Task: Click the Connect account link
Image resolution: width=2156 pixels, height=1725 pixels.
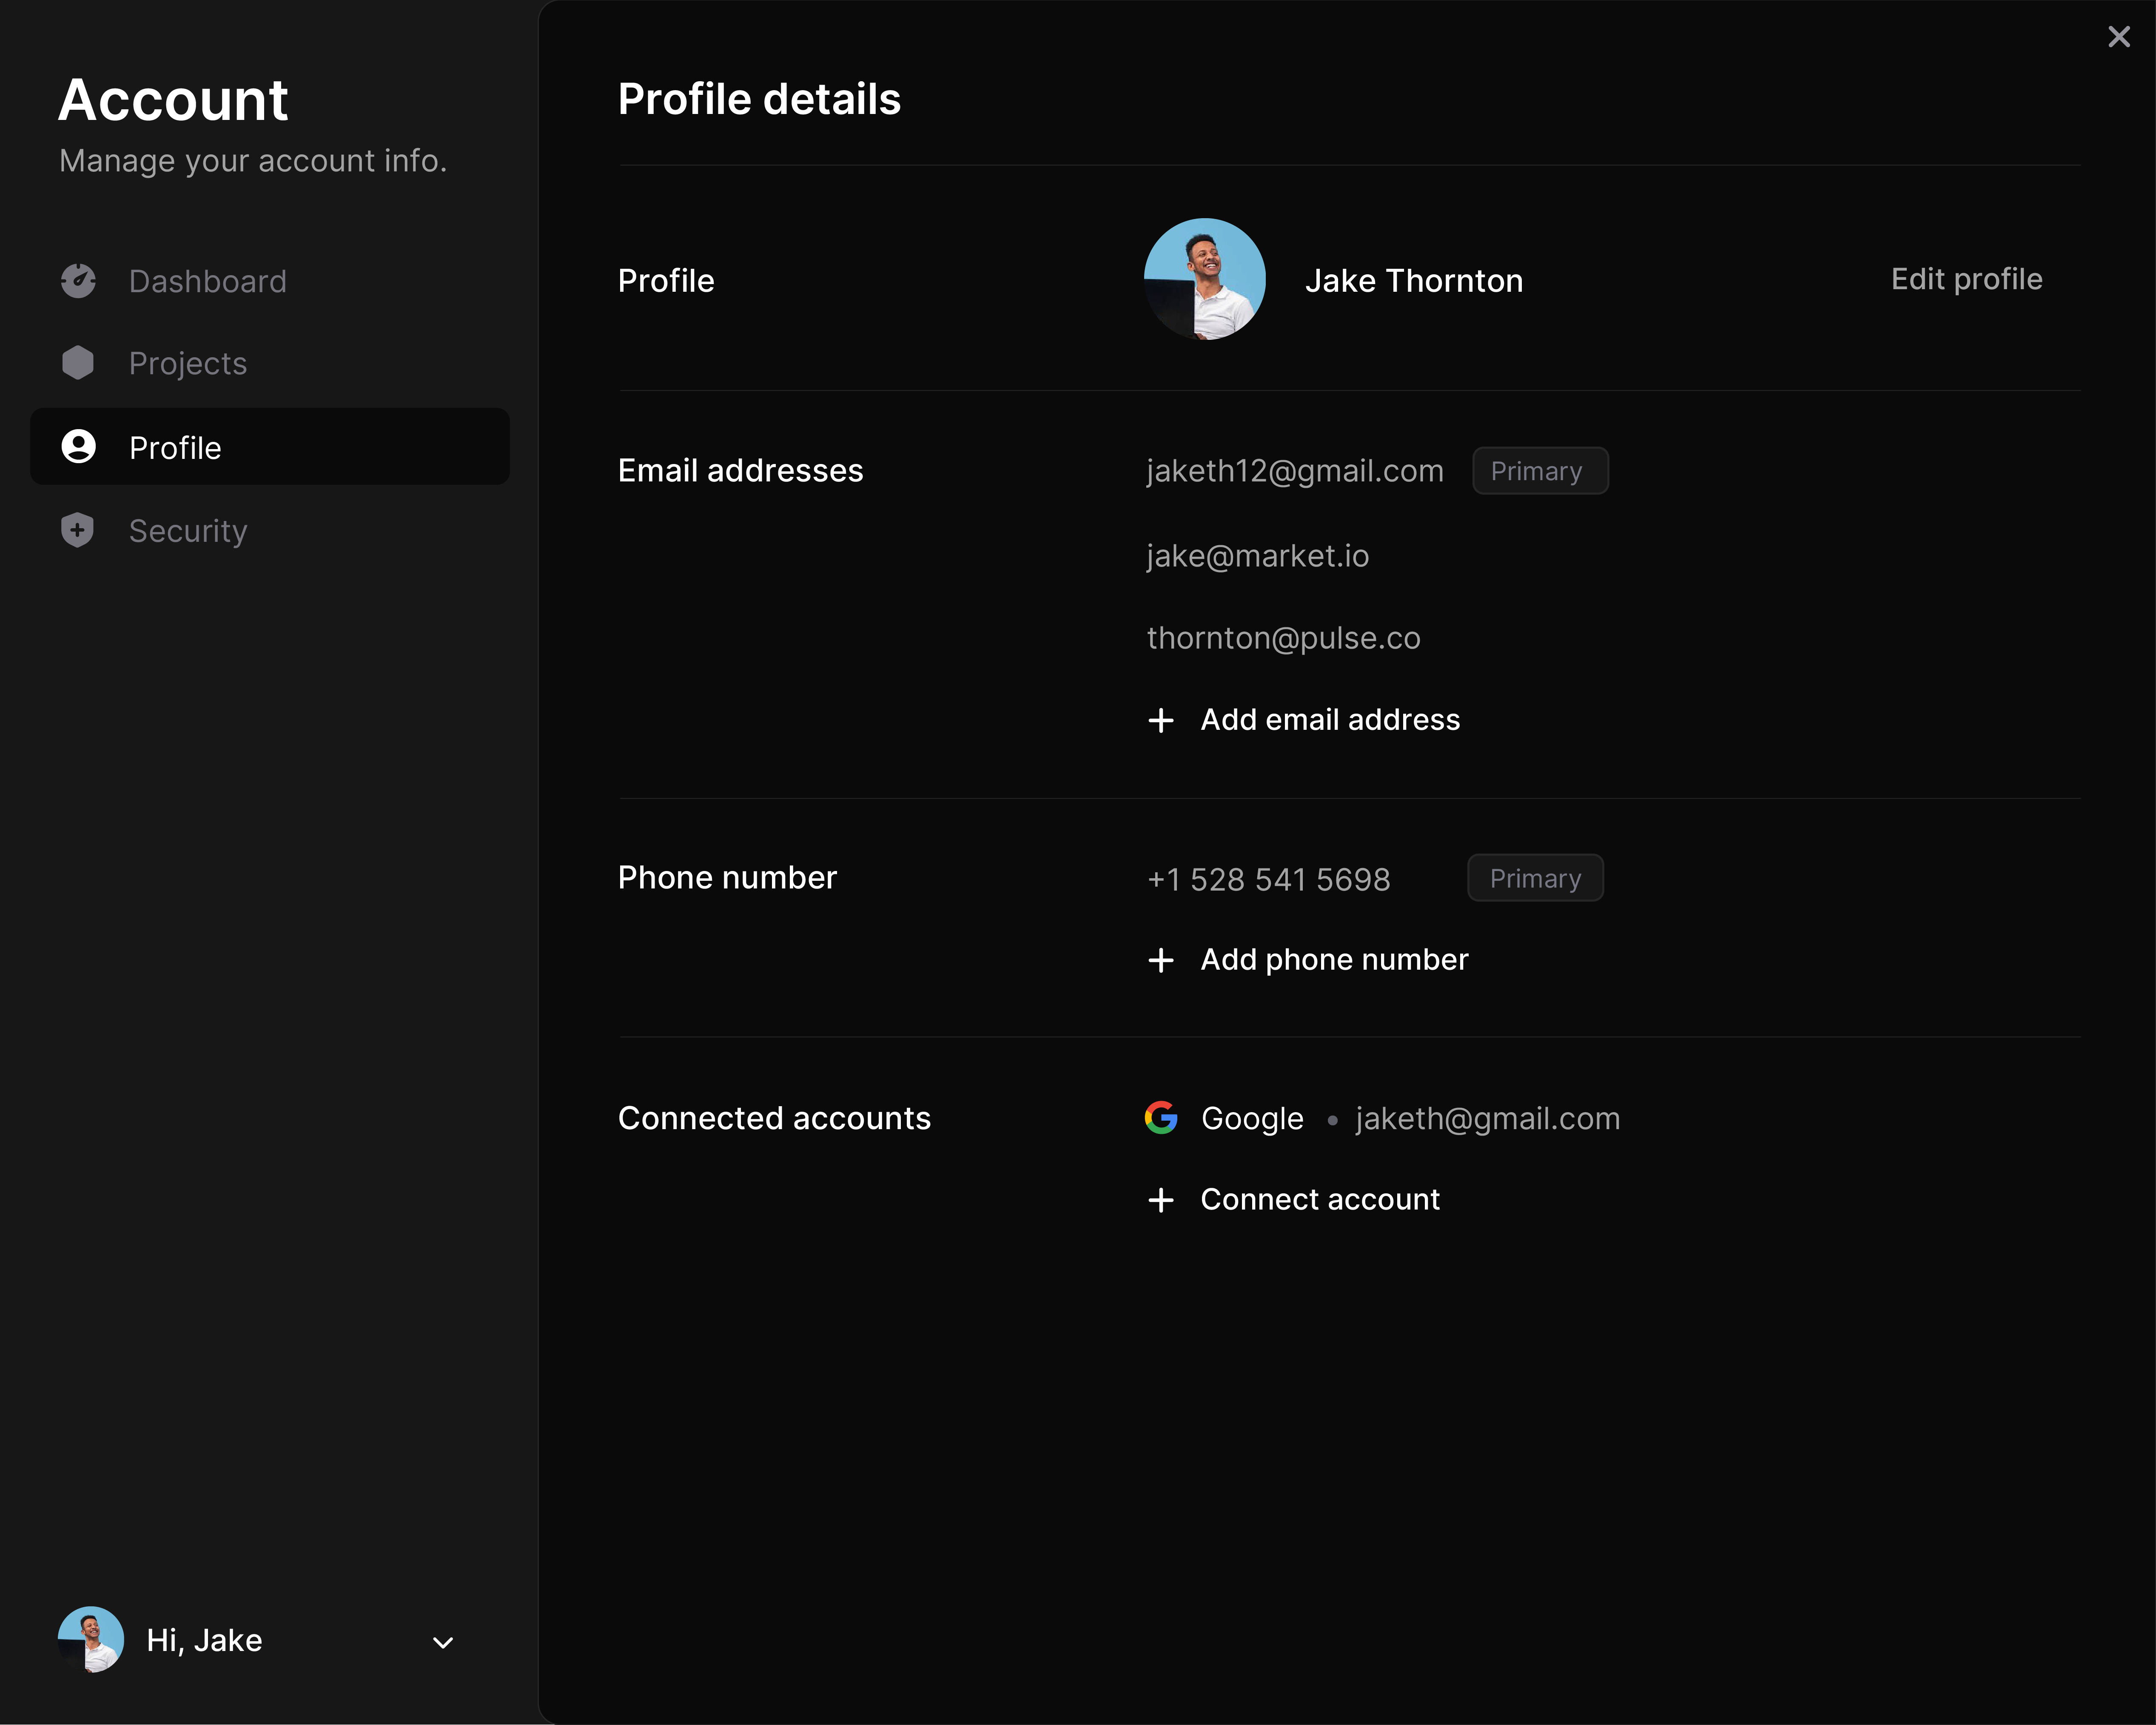Action: 1320,1200
